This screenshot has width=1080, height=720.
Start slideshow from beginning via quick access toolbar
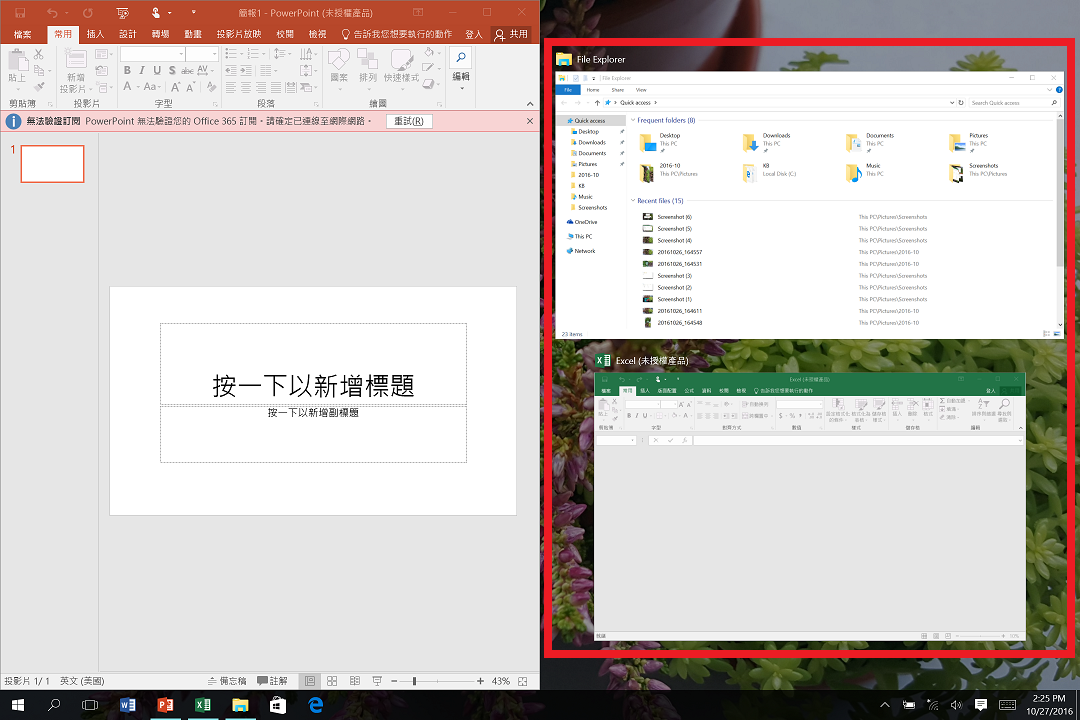pyautogui.click(x=123, y=12)
